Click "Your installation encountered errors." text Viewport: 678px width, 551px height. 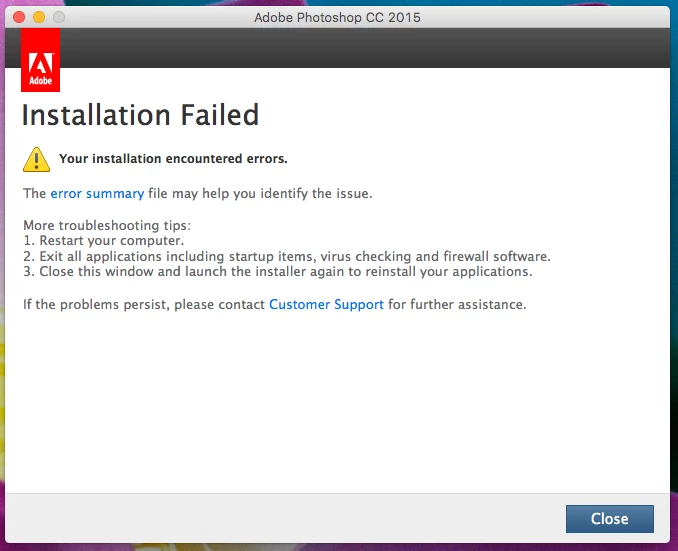pyautogui.click(x=173, y=159)
